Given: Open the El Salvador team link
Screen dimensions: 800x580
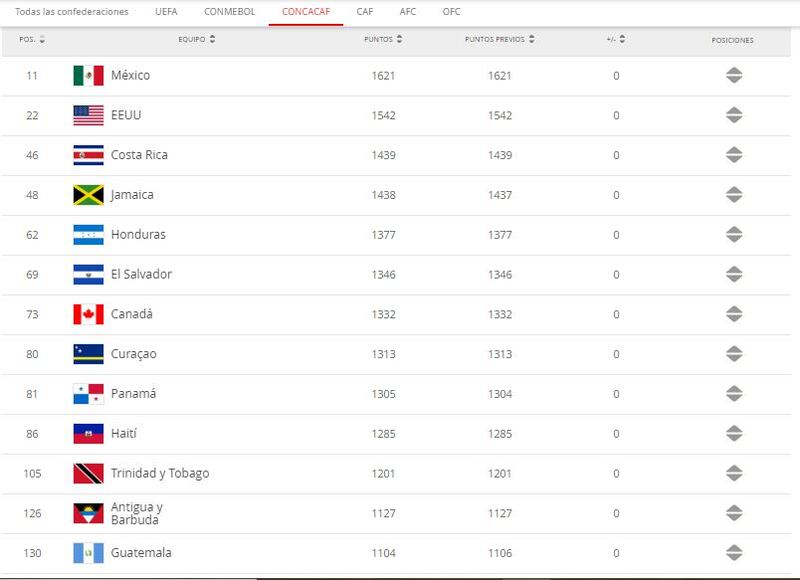Looking at the screenshot, I should point(141,275).
